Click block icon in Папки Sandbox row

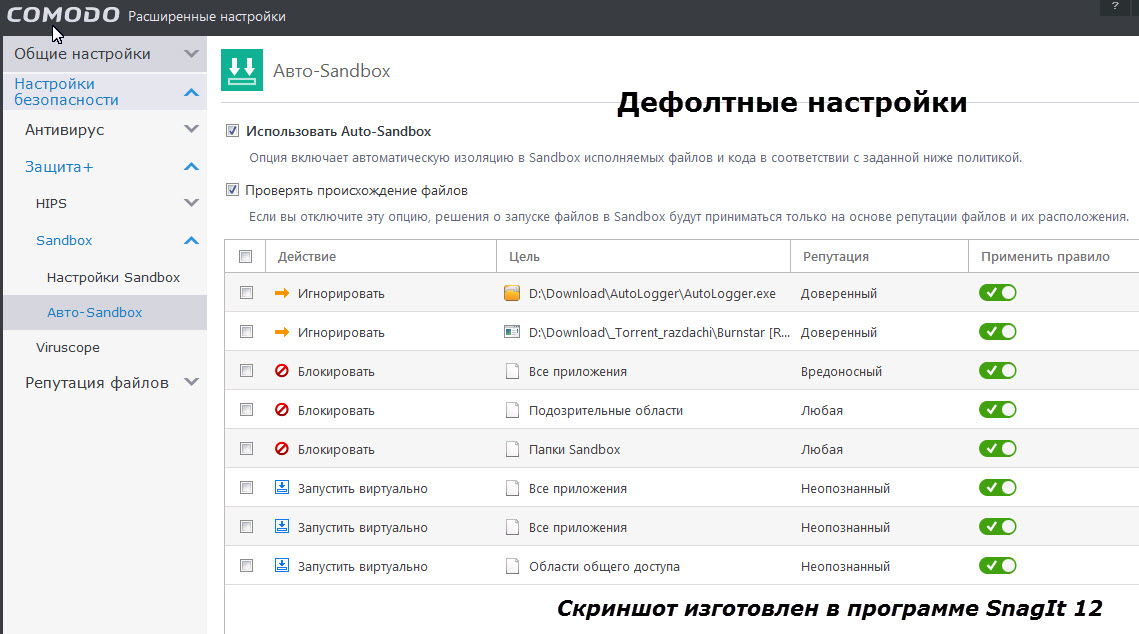point(282,449)
